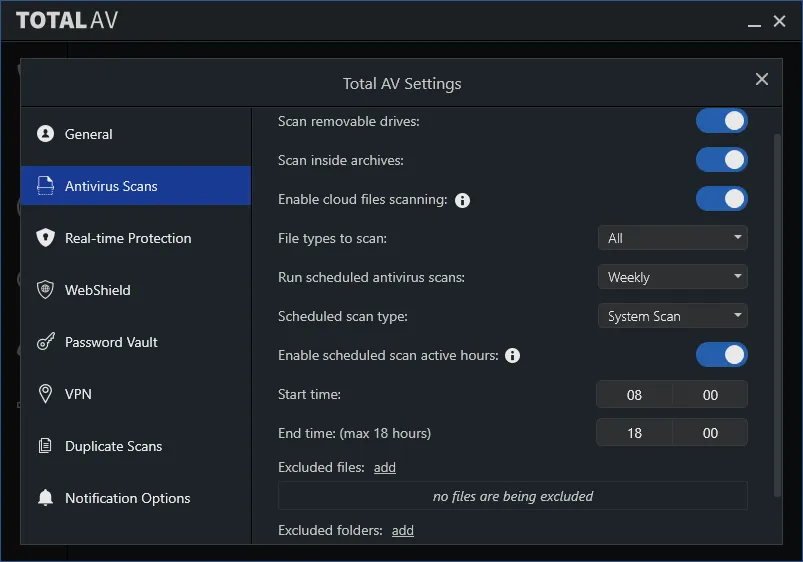Click the Antivirus Scans file icon

[45, 185]
